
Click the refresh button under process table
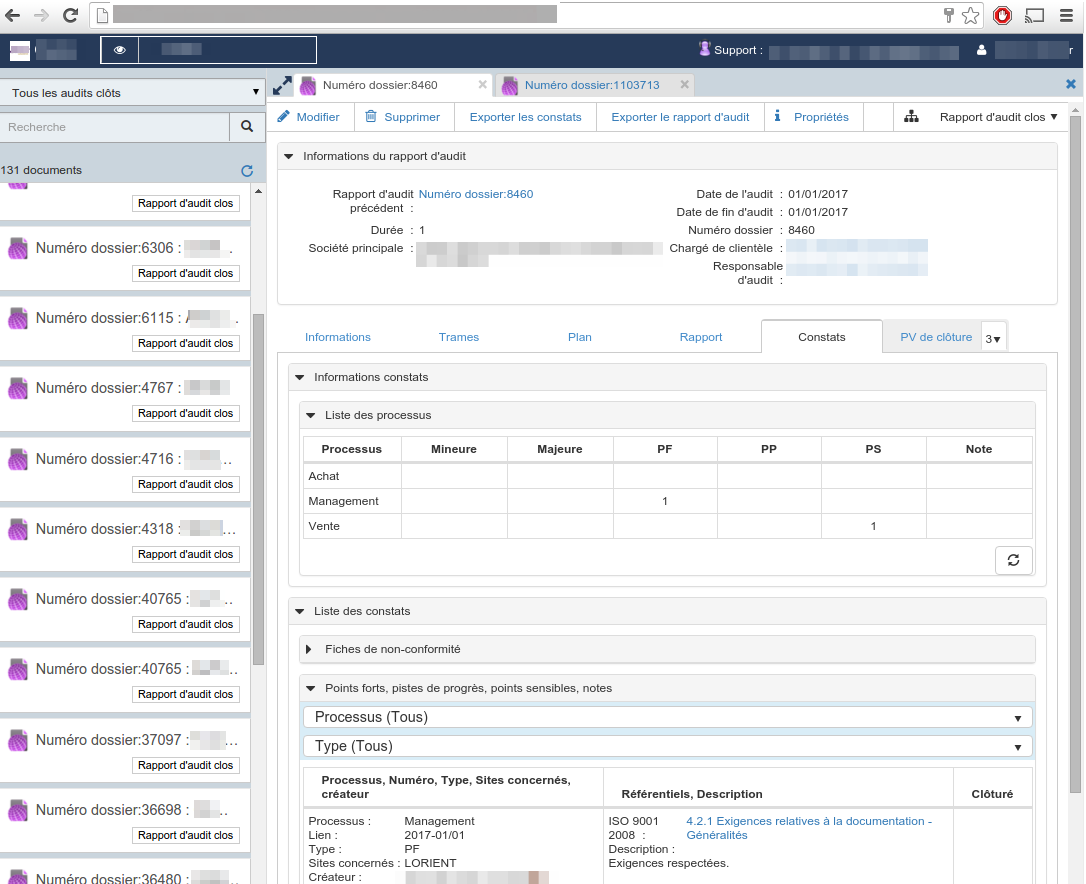point(1013,560)
